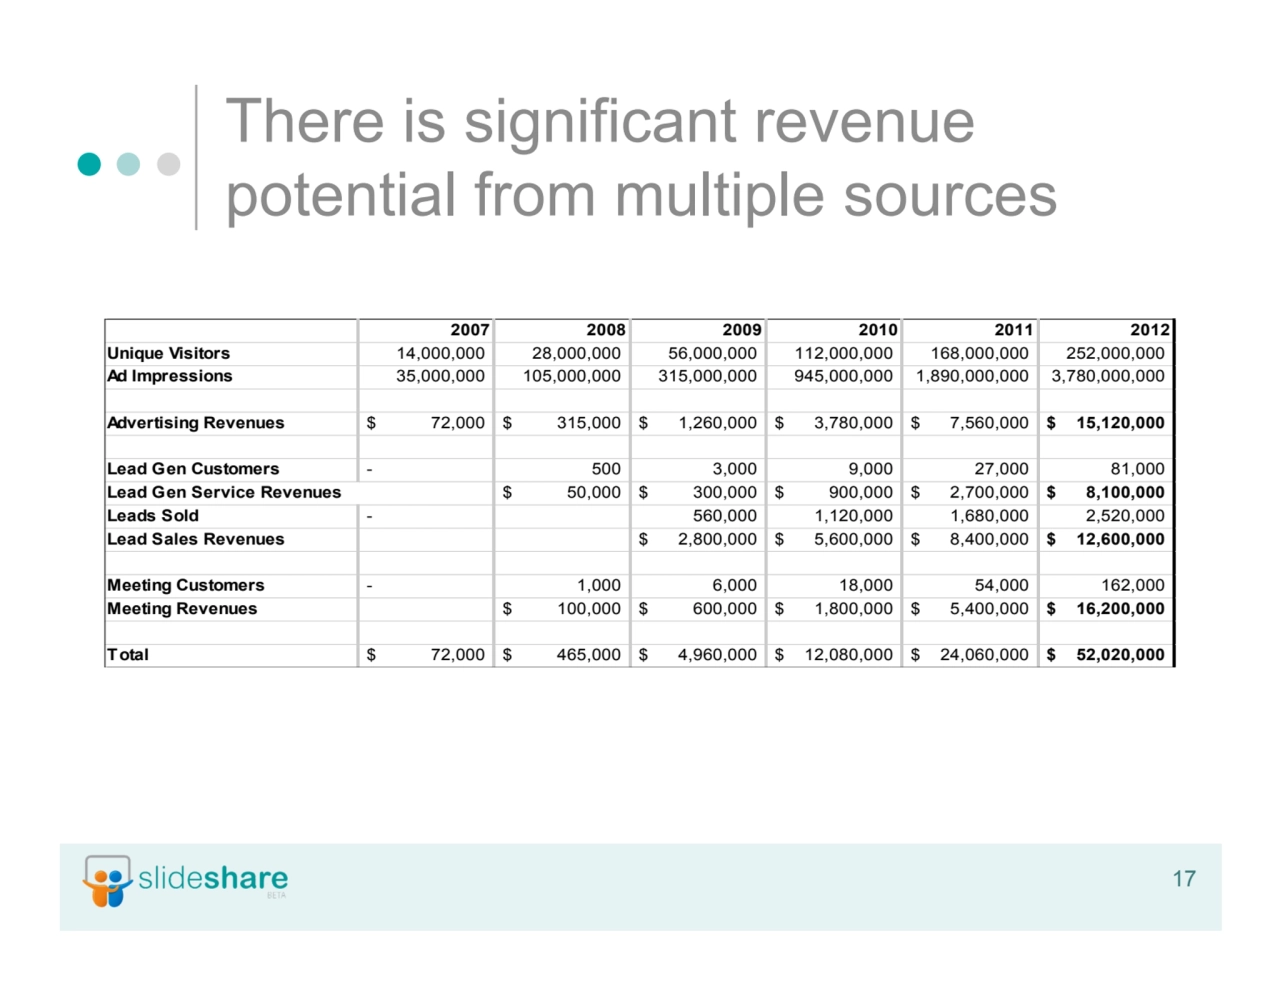Image resolution: width=1280 pixels, height=989 pixels.
Task: Click the 2011 column header
Action: [1013, 330]
